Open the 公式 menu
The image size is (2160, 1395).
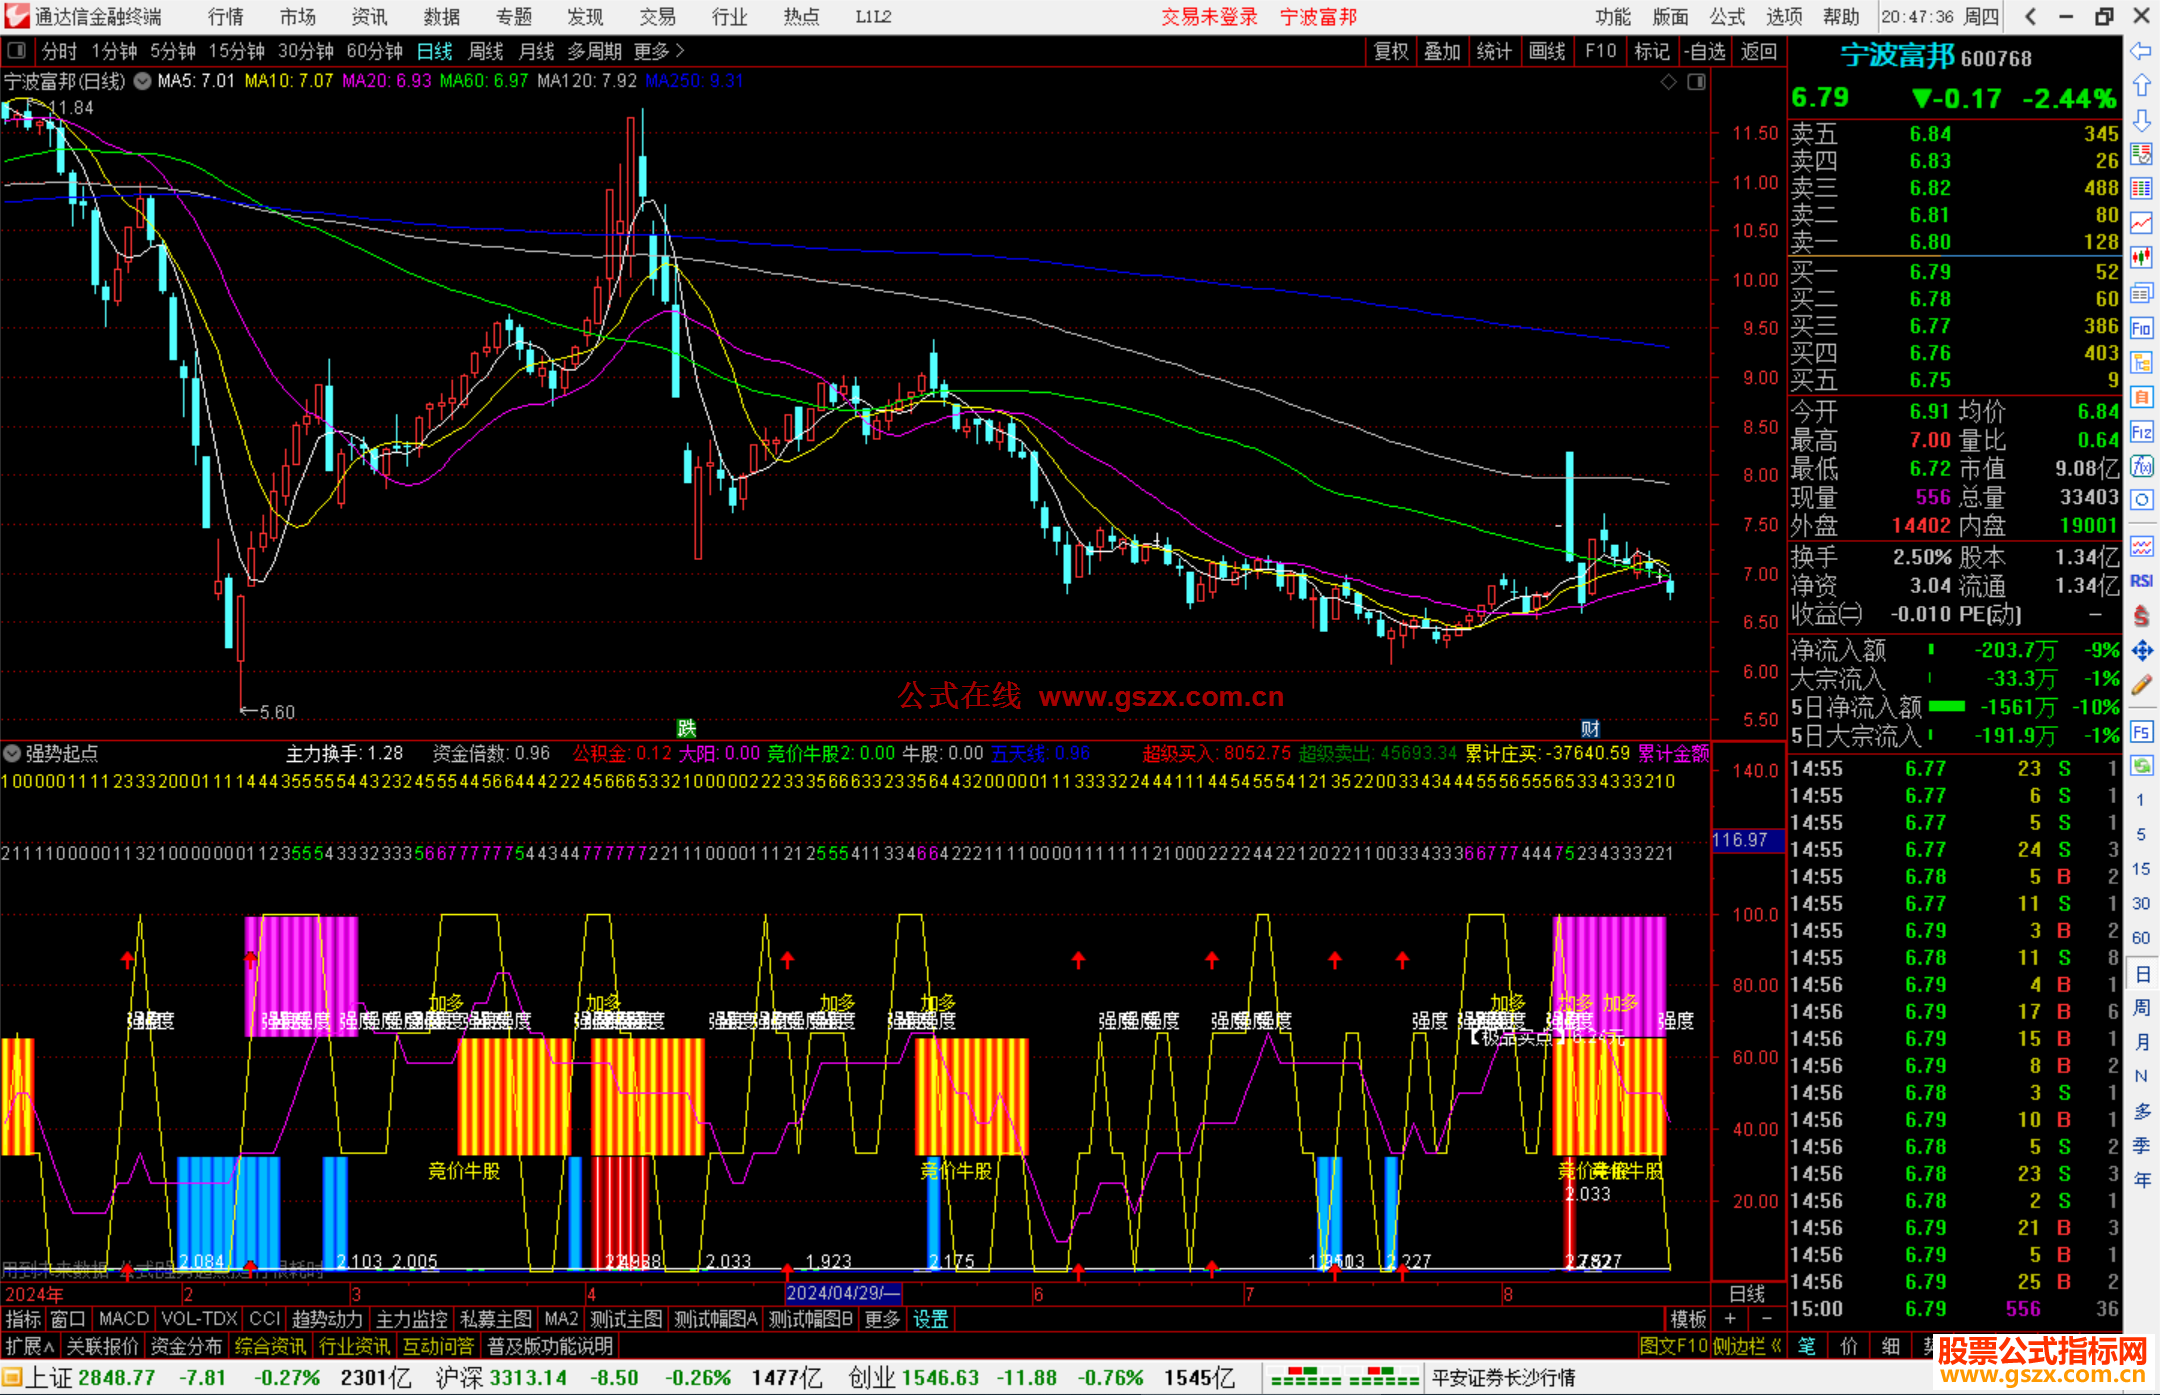coord(1727,17)
